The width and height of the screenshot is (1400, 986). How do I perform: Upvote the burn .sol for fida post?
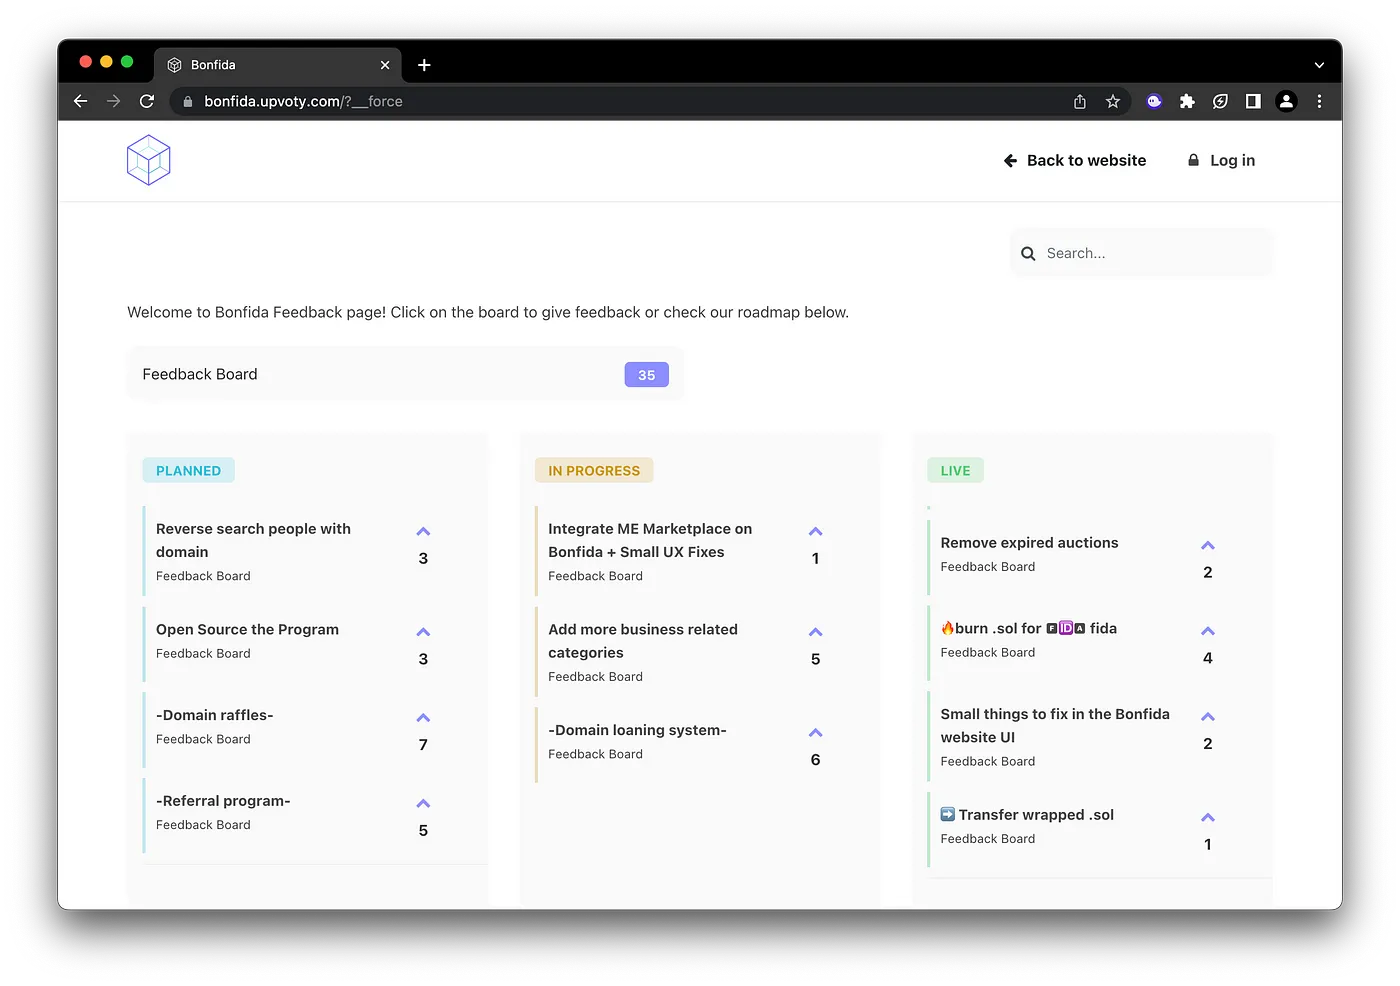1207,631
